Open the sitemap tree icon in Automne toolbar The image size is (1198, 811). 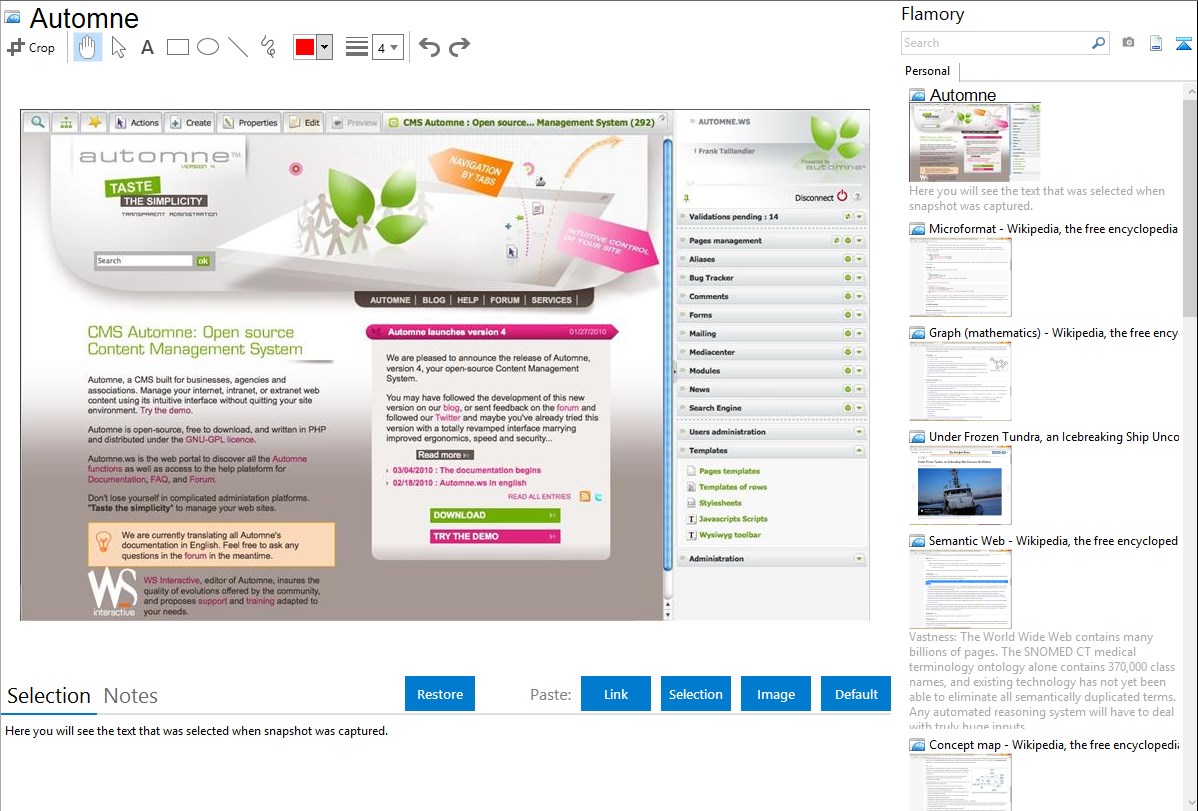66,122
